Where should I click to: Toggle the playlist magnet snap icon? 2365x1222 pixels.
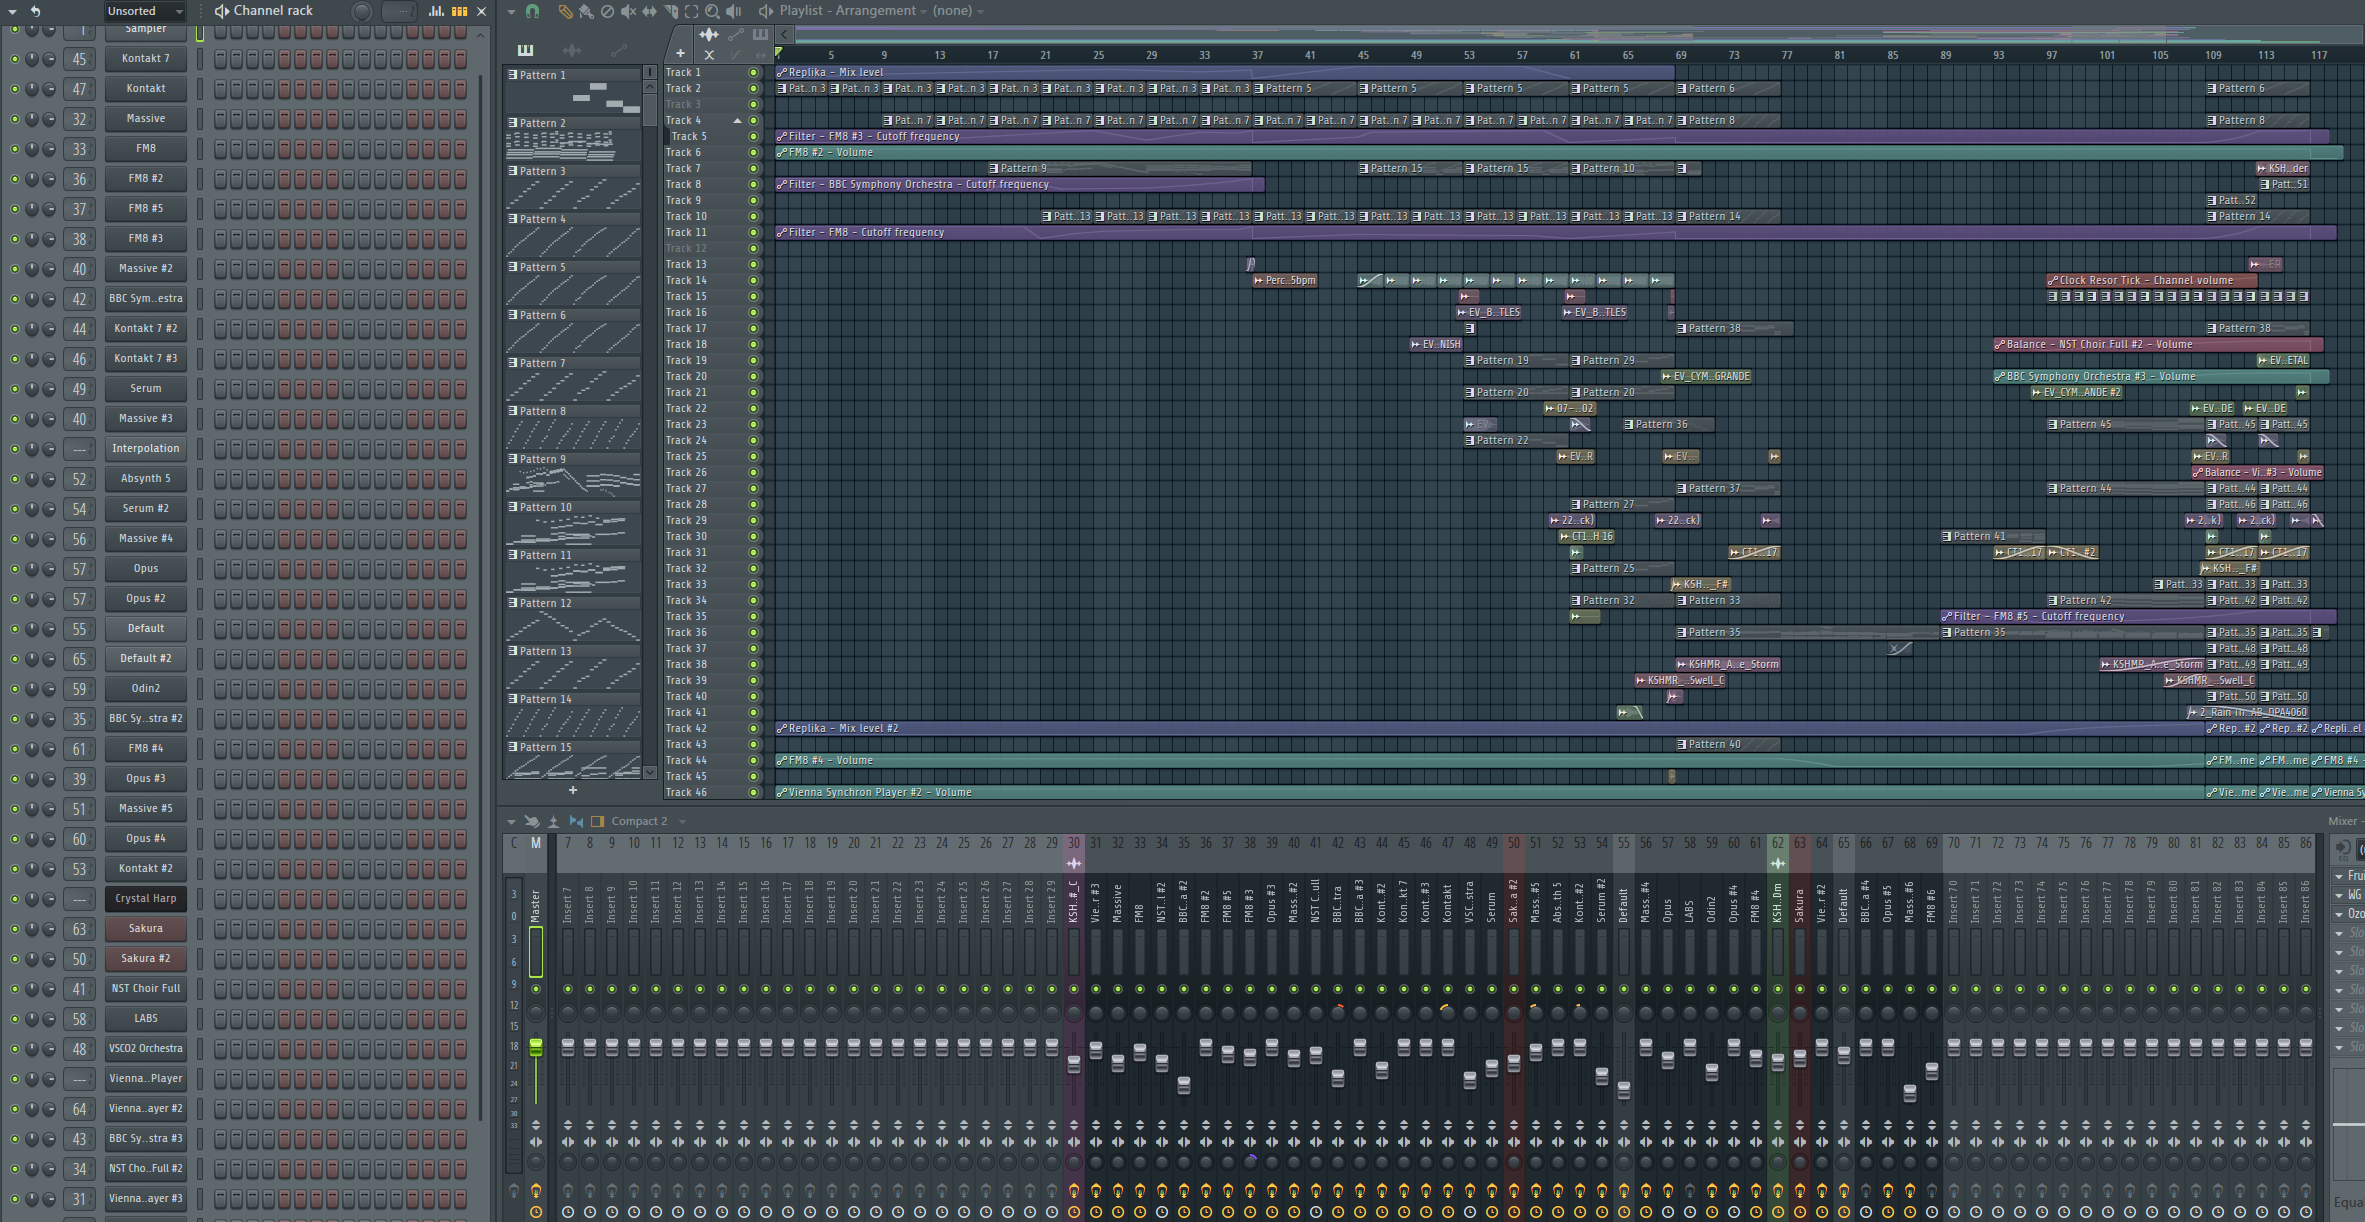(533, 11)
